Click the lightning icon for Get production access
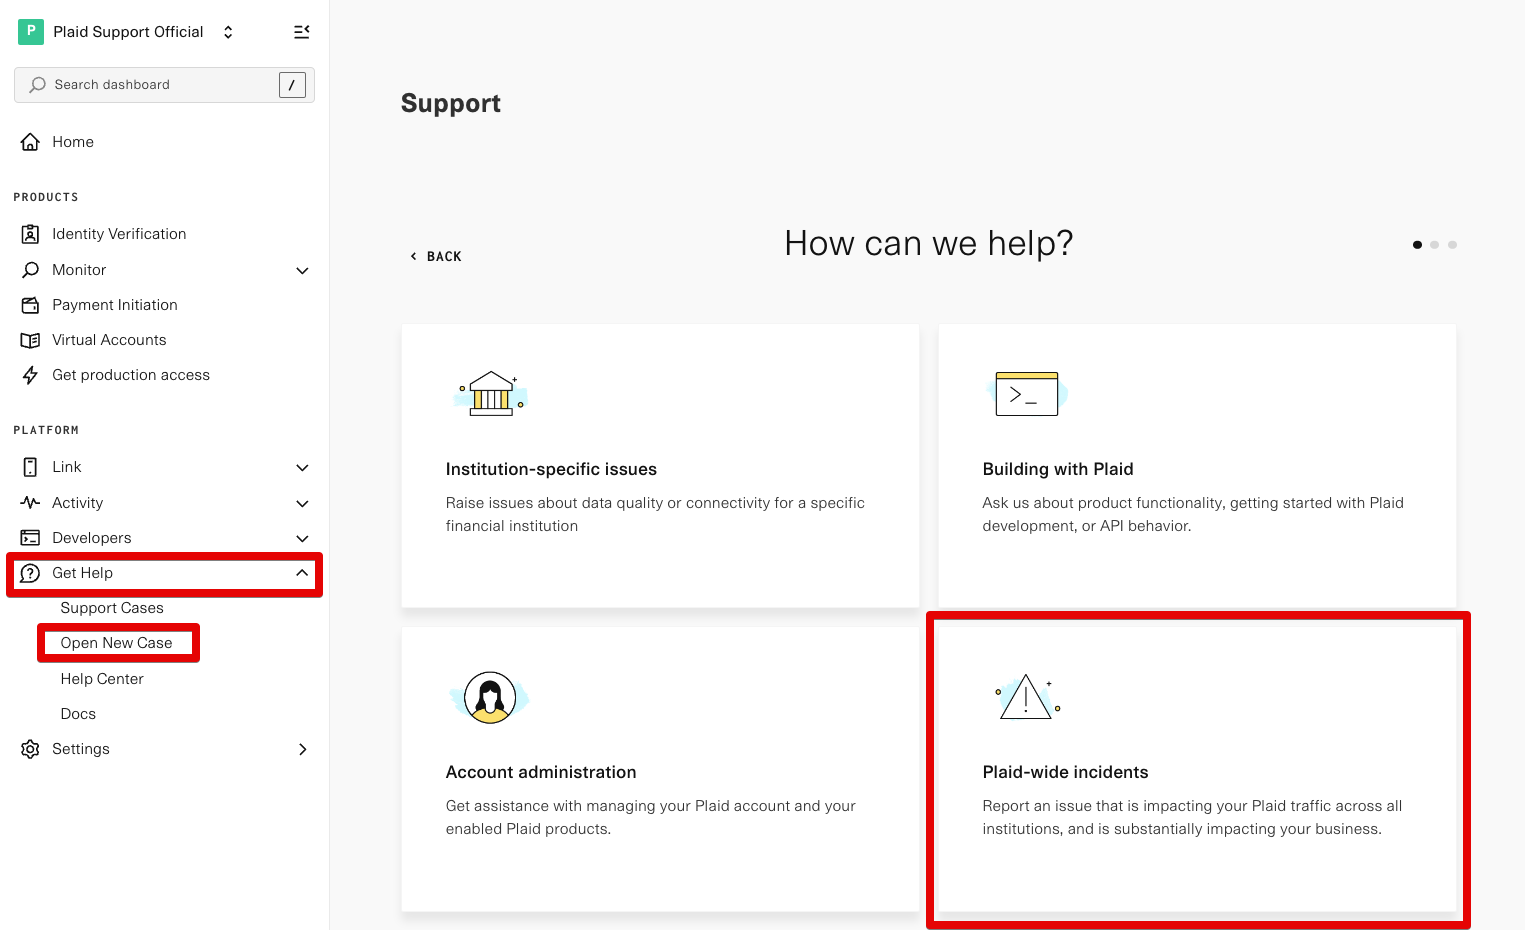This screenshot has height=933, width=1525. [x=31, y=374]
